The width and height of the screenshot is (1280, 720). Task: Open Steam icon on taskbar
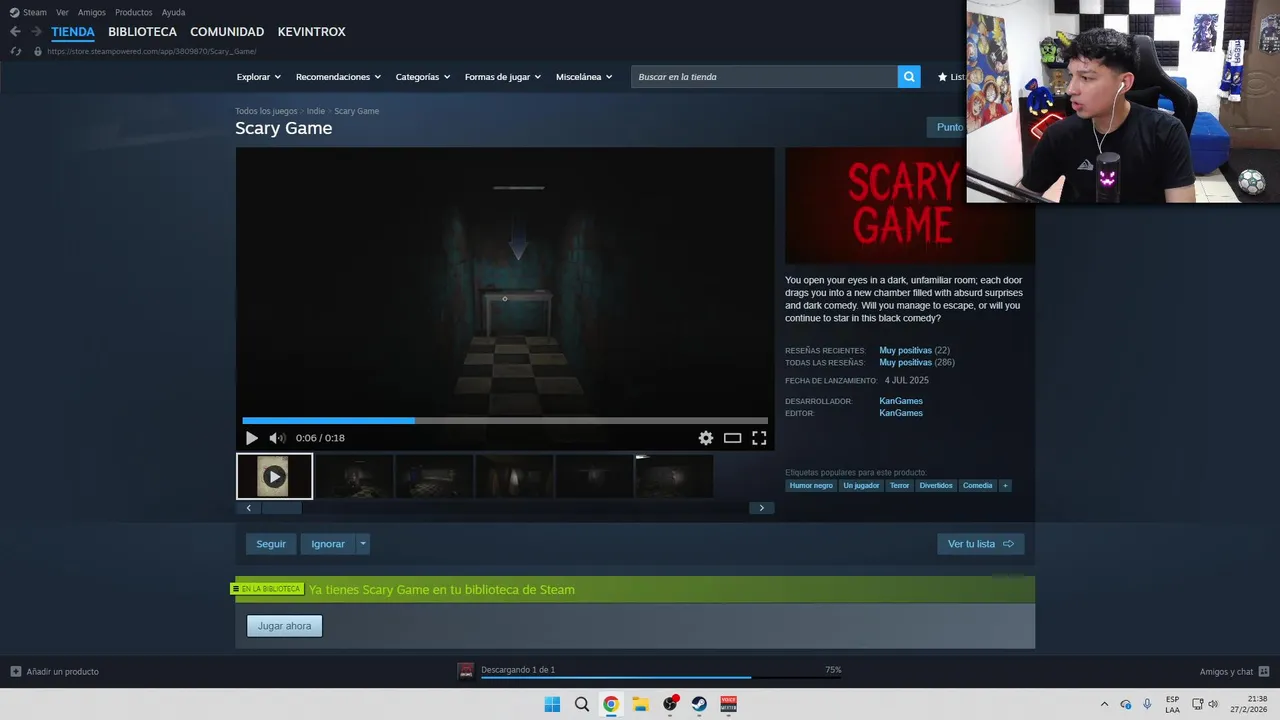699,704
